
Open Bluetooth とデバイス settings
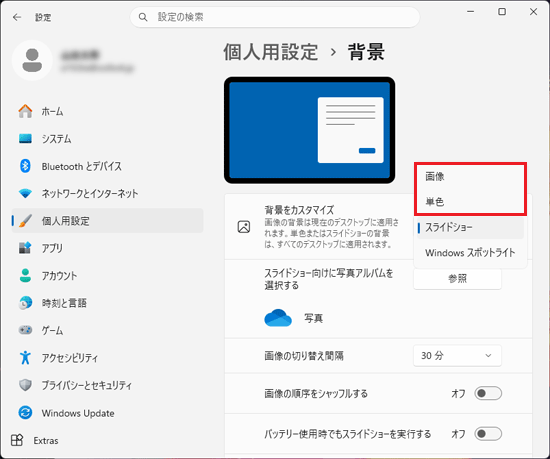[x=107, y=166]
